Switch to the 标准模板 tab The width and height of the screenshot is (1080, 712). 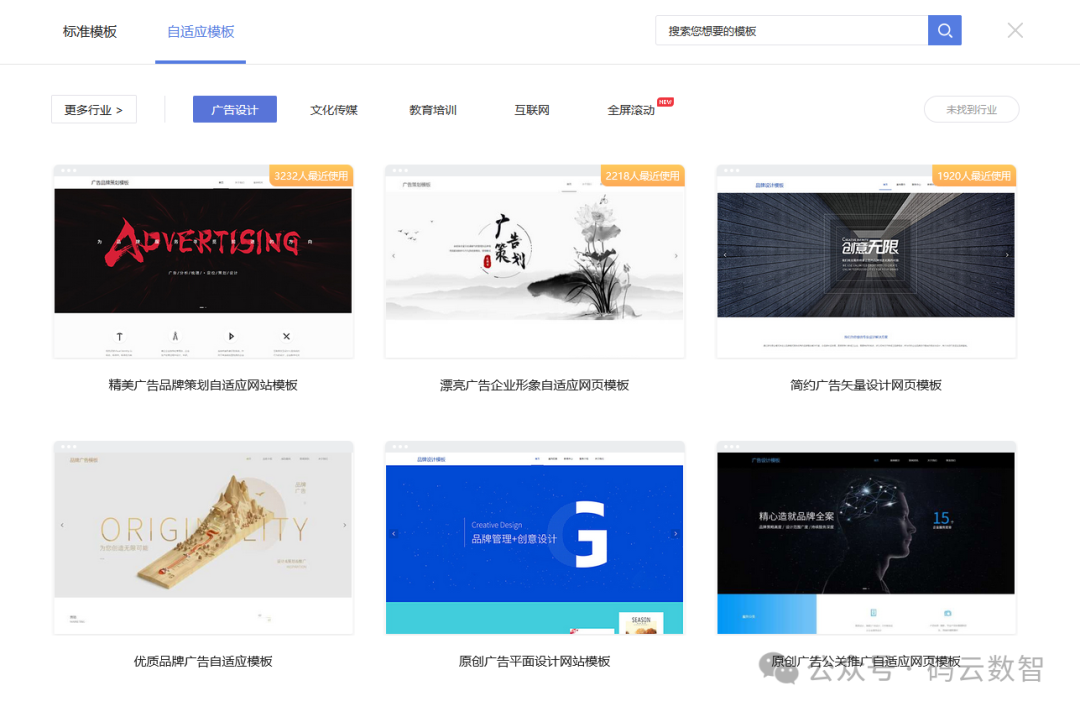[90, 32]
